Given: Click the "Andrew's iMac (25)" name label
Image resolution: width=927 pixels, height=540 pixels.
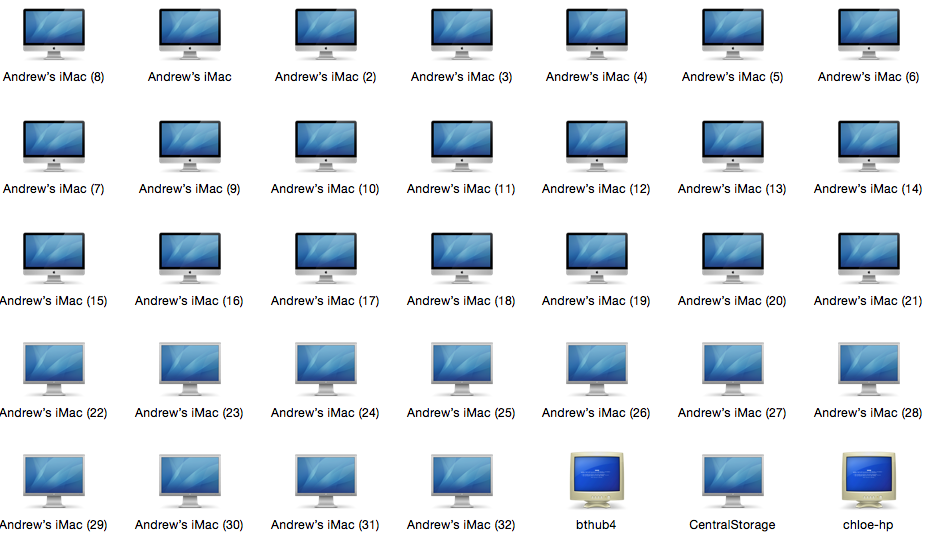Looking at the screenshot, I should pos(461,413).
